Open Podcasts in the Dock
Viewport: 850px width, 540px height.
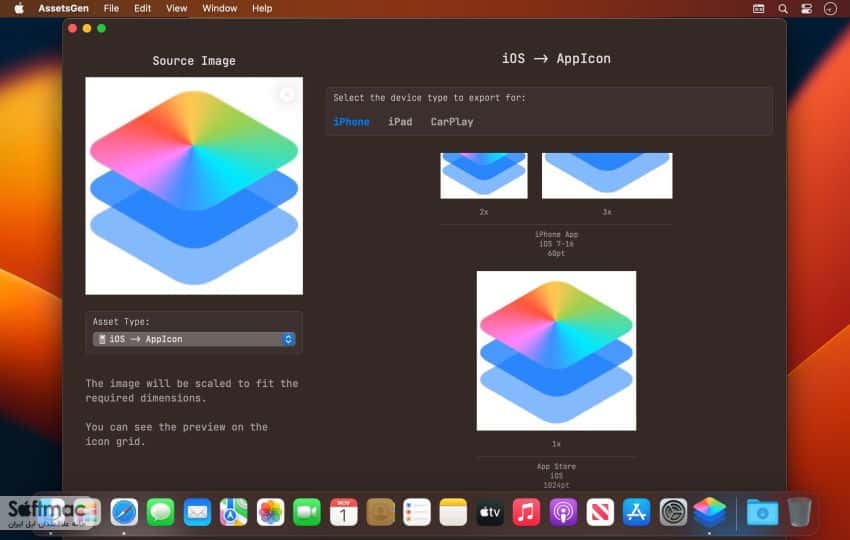pos(563,512)
